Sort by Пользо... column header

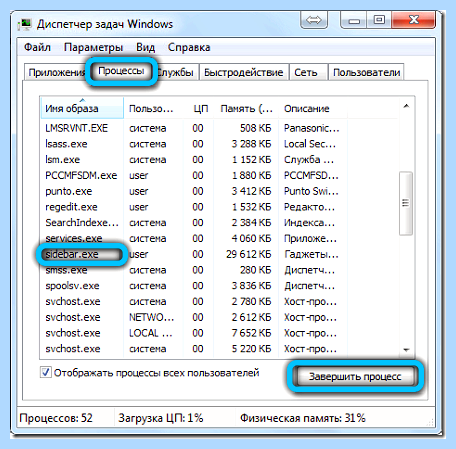153,108
